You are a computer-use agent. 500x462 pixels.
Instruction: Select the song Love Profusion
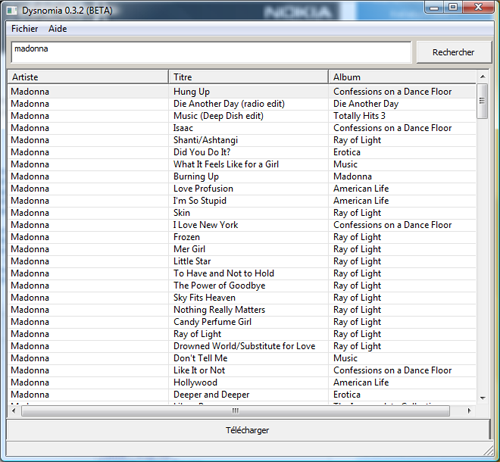pyautogui.click(x=203, y=188)
